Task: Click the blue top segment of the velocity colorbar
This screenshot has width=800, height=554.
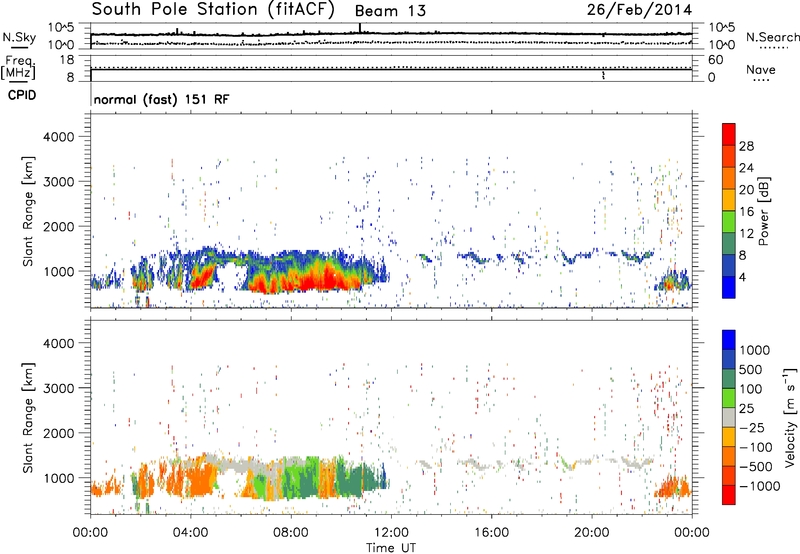Action: [x=729, y=340]
